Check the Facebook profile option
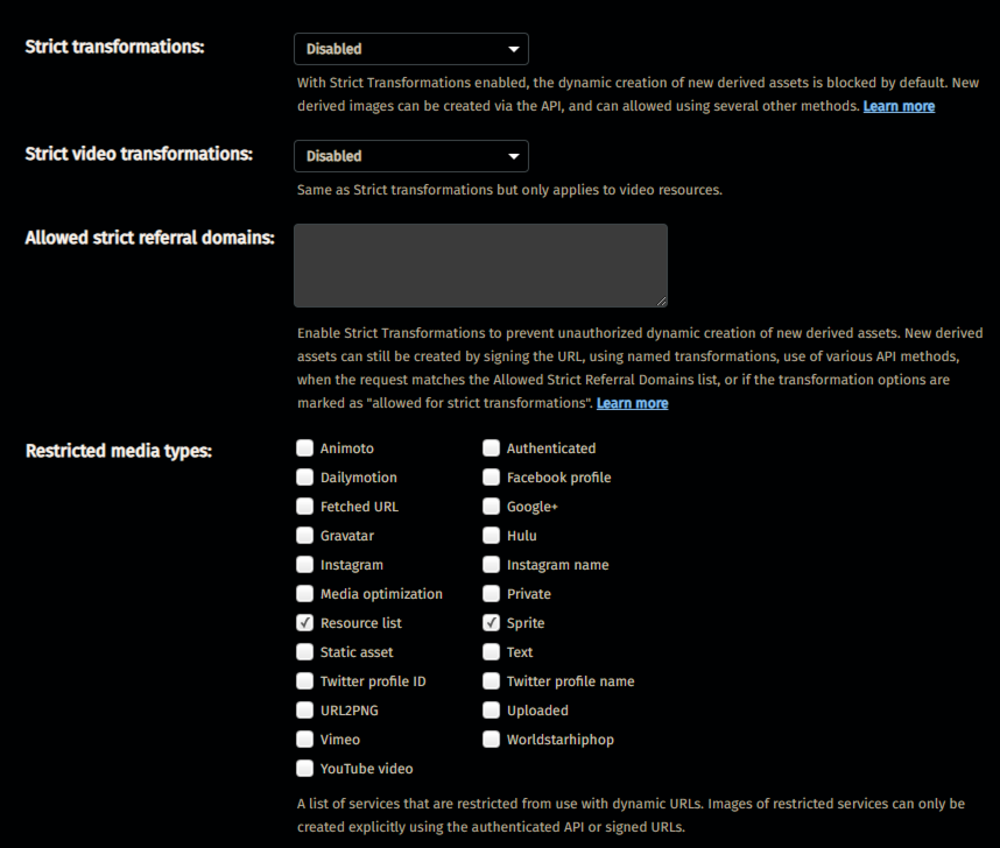Screen dimensions: 1000x848 point(491,477)
